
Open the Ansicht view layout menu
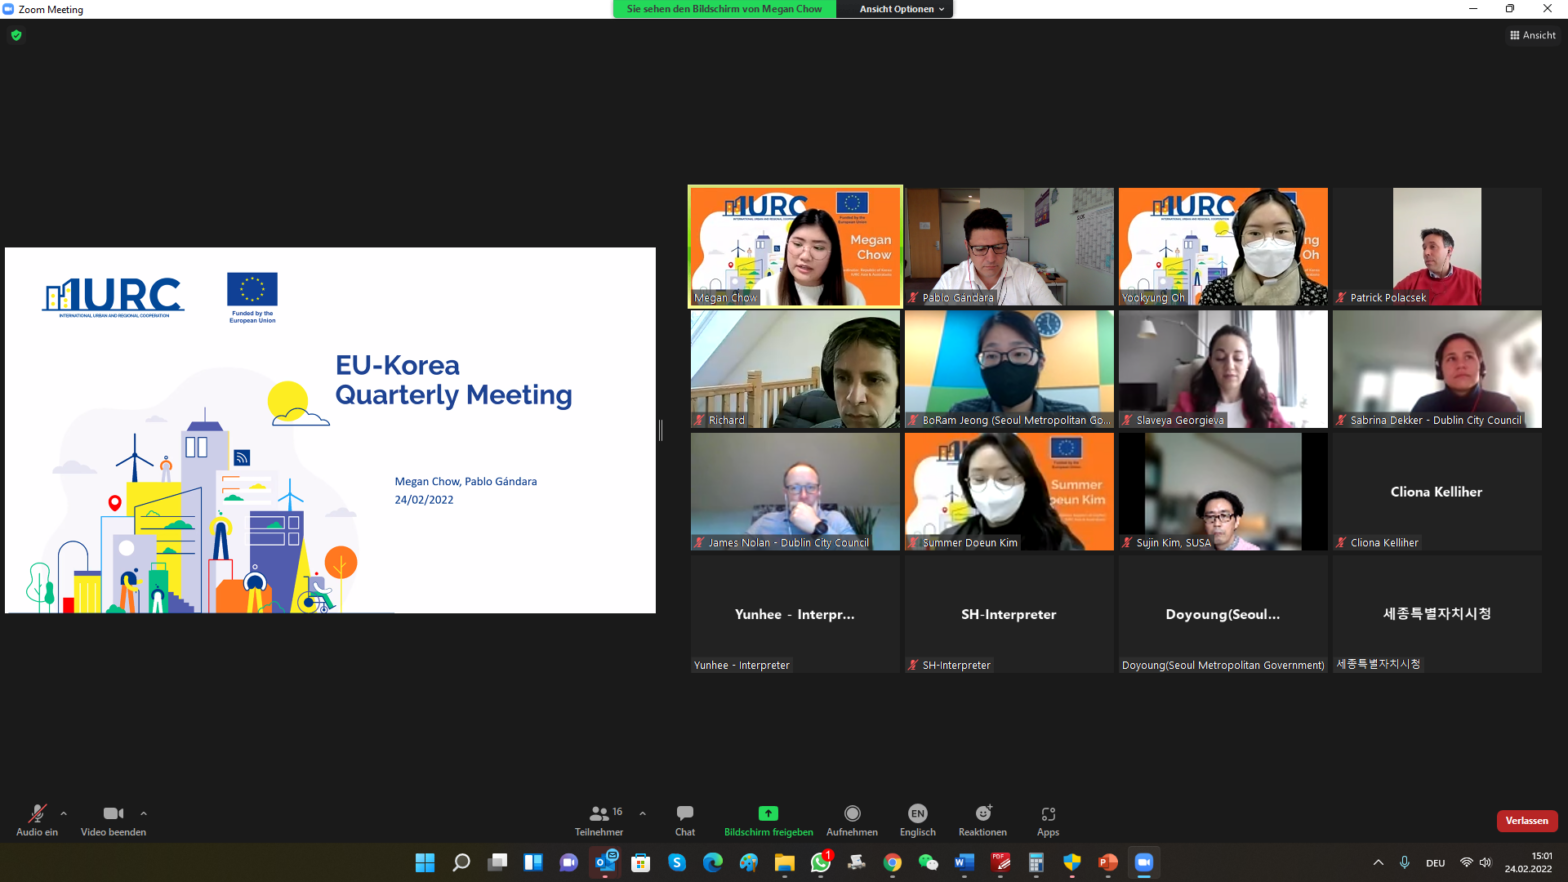coord(1532,35)
